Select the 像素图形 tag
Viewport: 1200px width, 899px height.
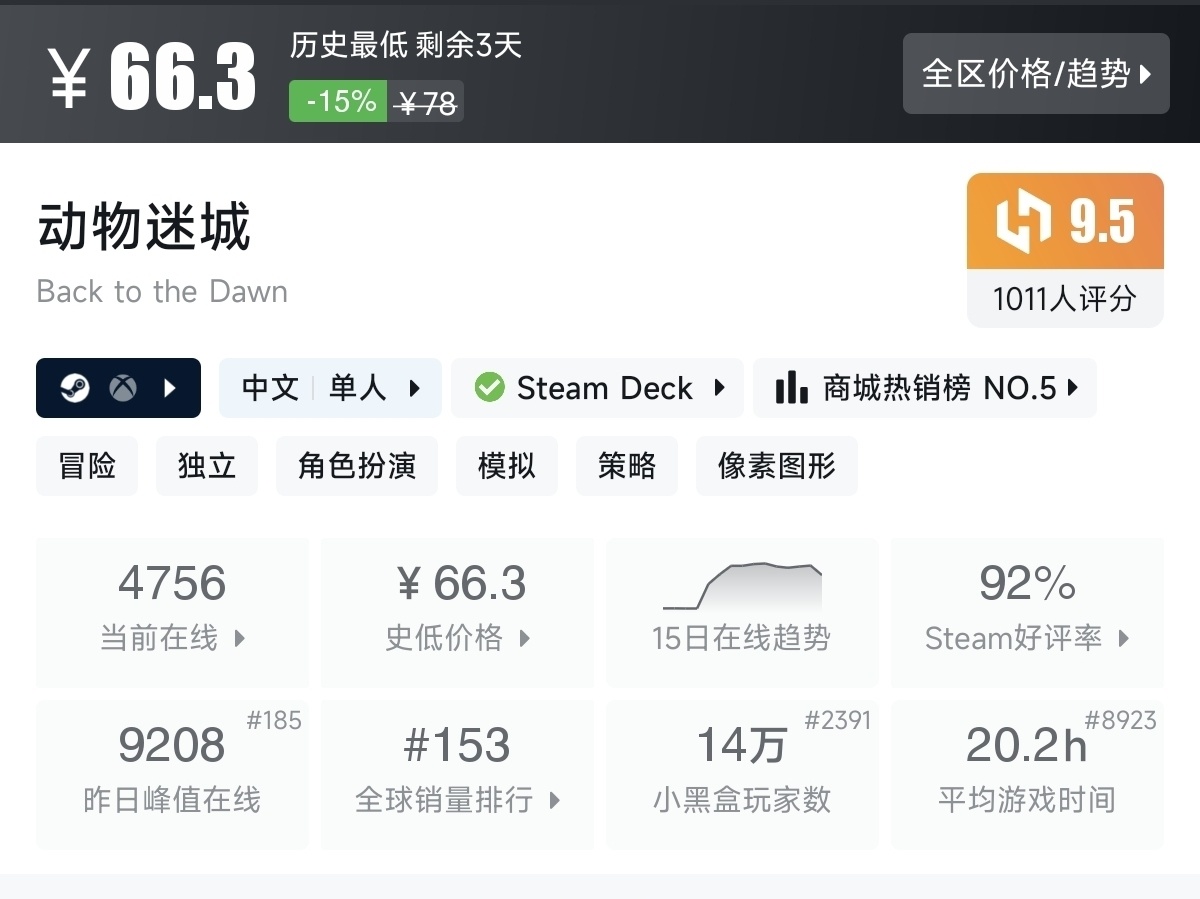pos(776,466)
